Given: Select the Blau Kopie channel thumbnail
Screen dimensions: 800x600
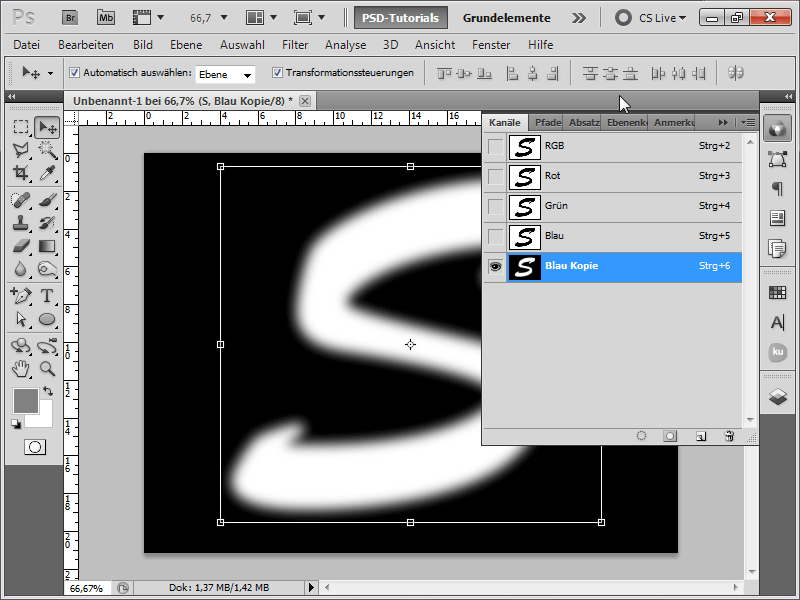Looking at the screenshot, I should (524, 267).
